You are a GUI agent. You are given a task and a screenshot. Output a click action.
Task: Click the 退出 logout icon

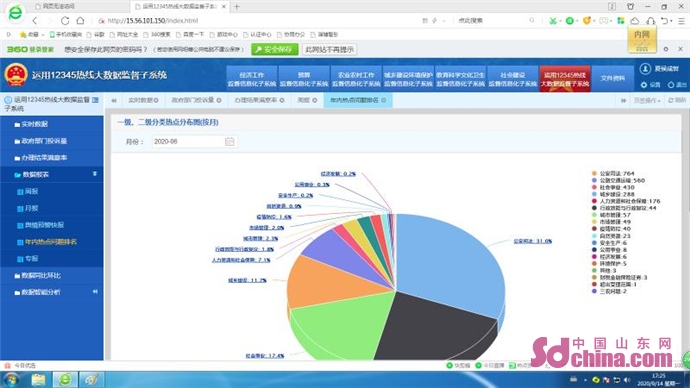click(671, 84)
